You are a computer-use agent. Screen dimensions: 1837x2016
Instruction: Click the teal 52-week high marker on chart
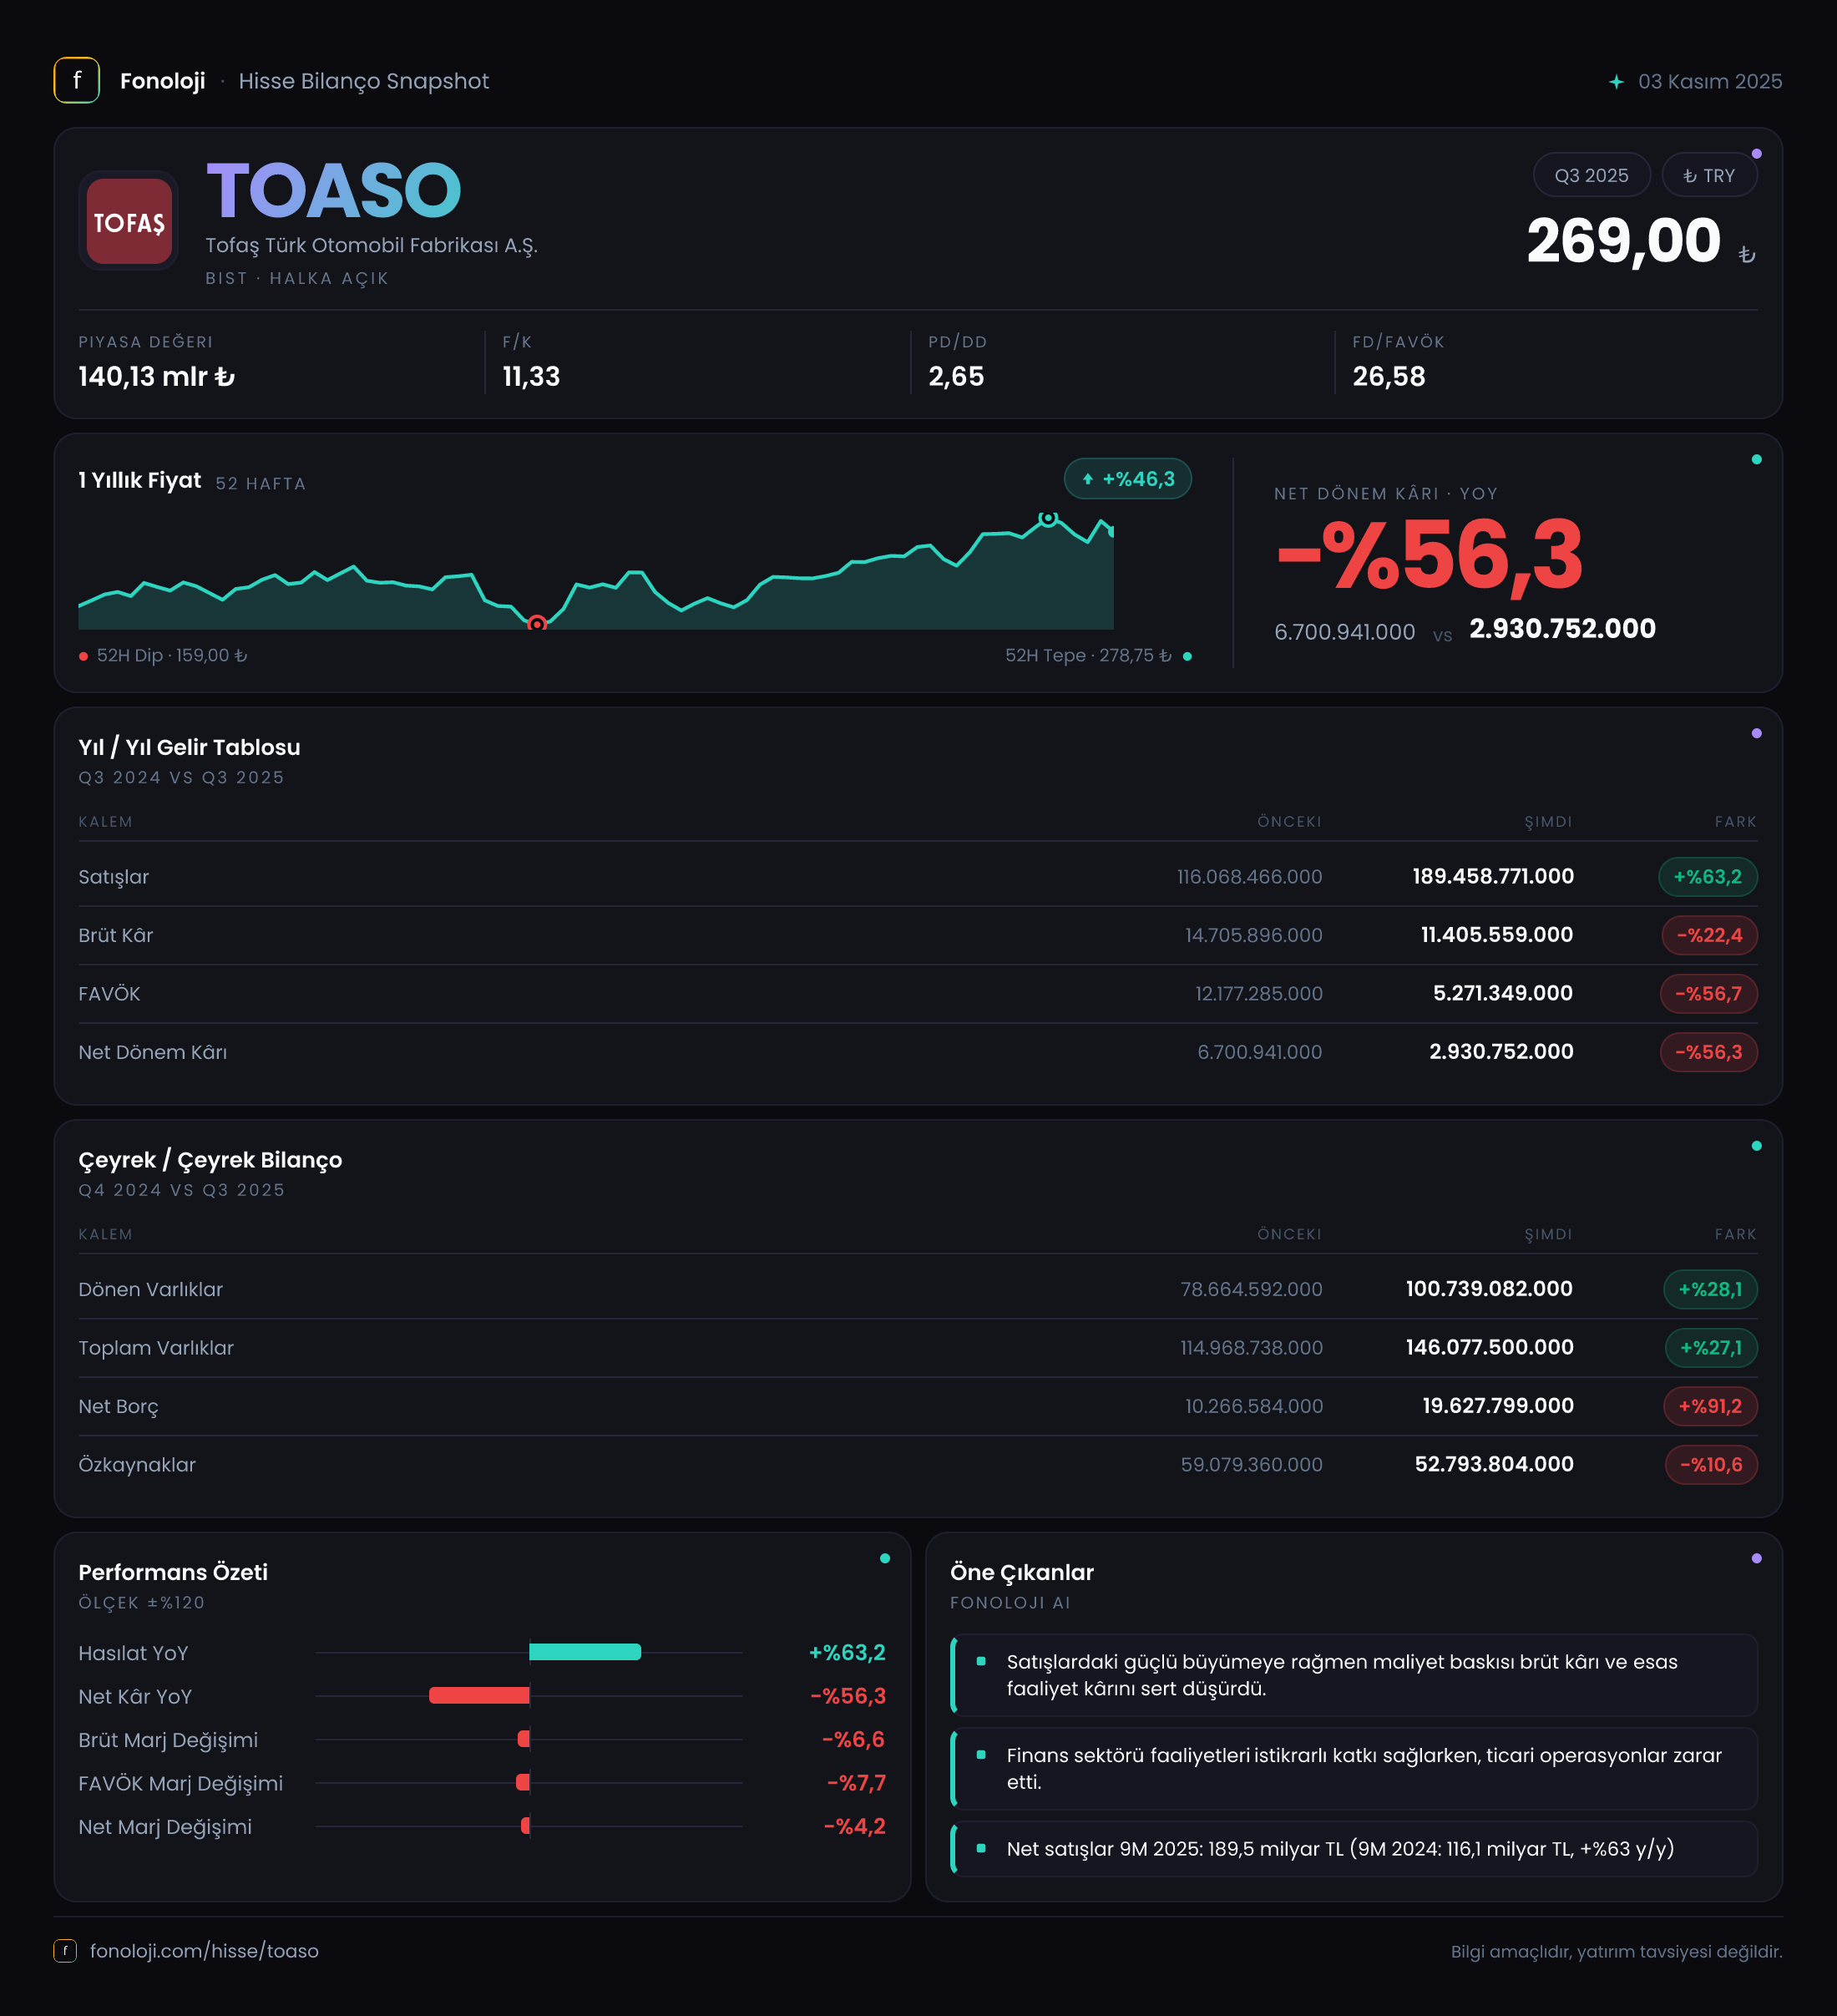(1048, 518)
